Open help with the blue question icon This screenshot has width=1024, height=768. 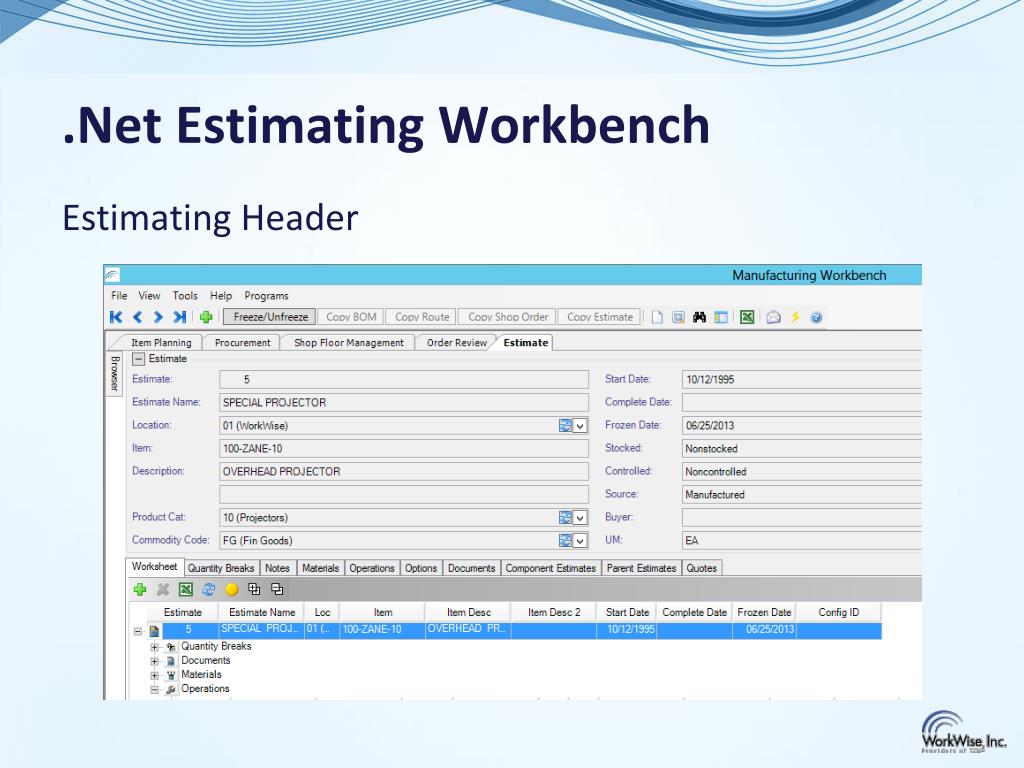pos(816,317)
